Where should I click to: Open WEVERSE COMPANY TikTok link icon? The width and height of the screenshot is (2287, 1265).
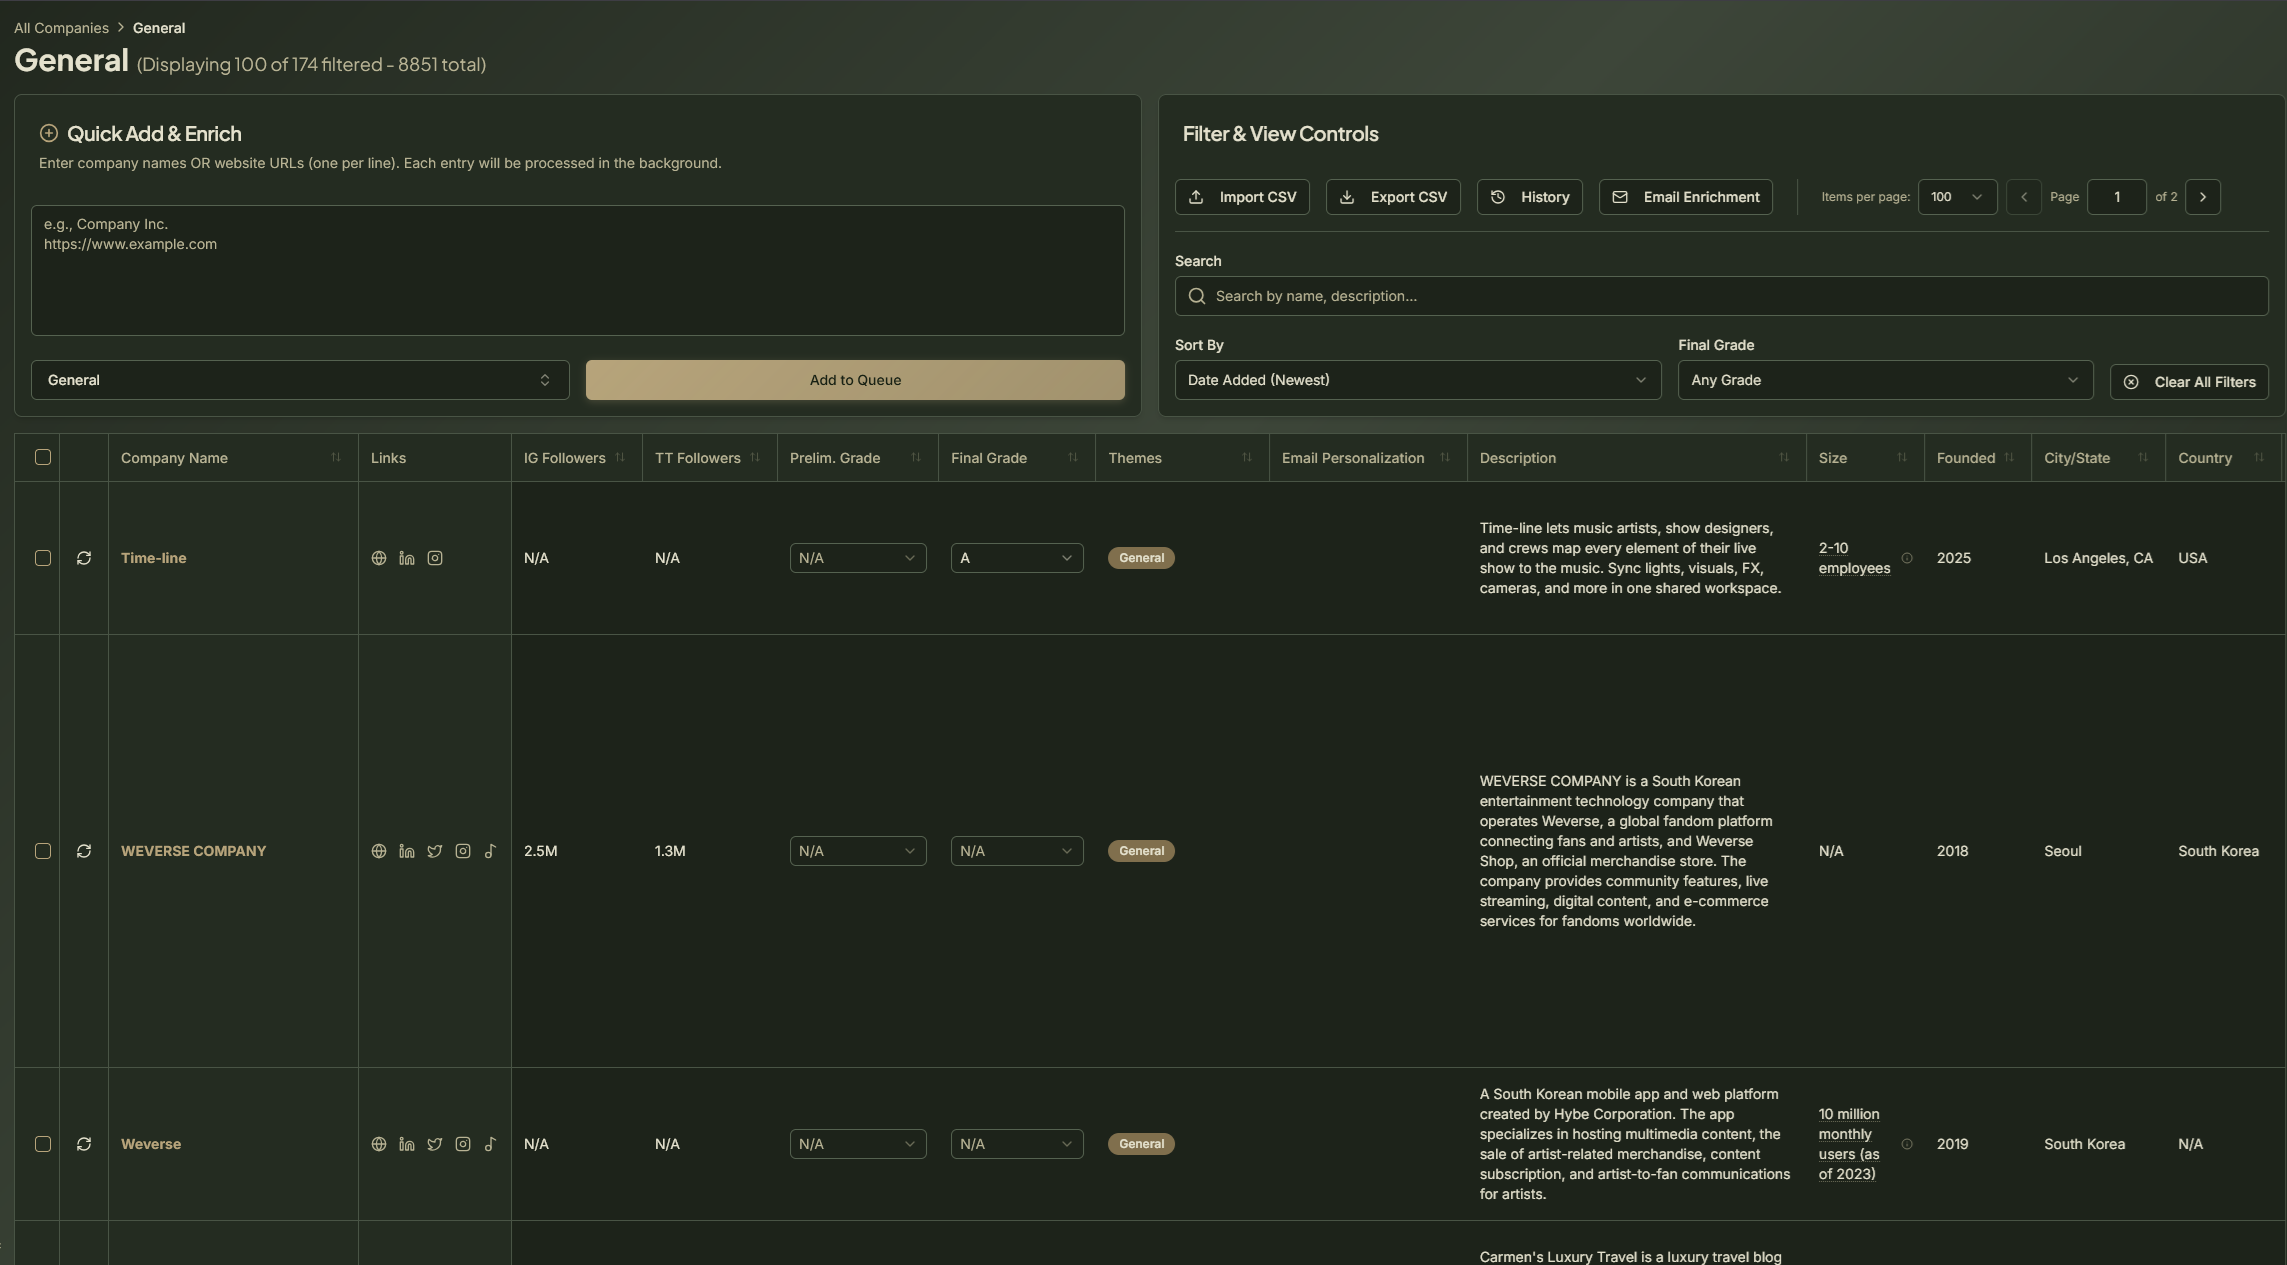(x=490, y=851)
